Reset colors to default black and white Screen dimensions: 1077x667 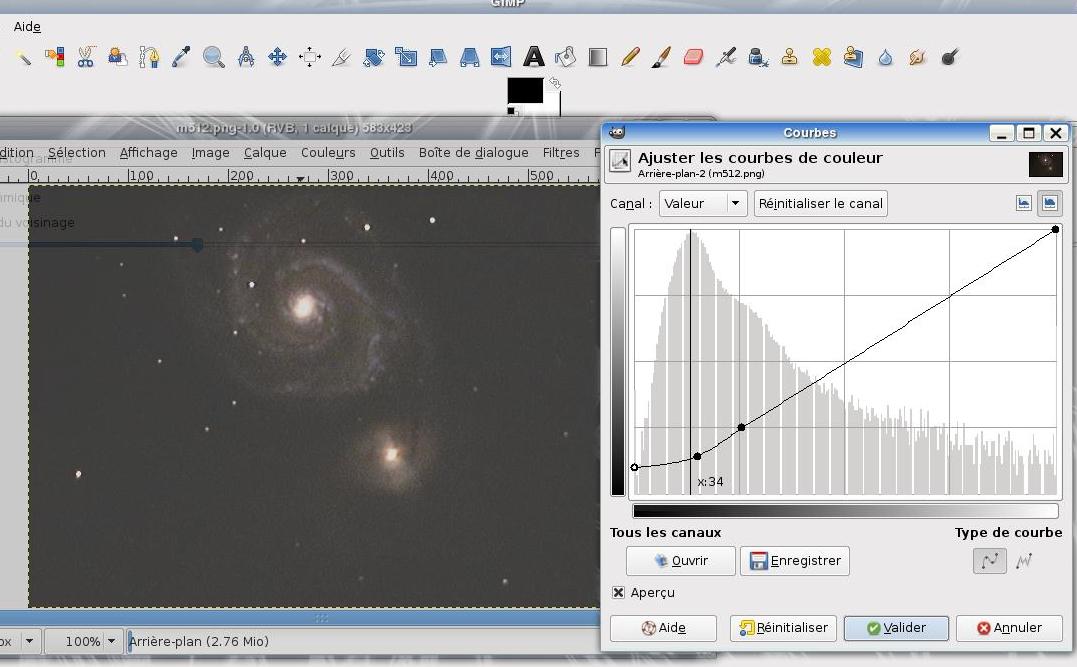pos(512,111)
